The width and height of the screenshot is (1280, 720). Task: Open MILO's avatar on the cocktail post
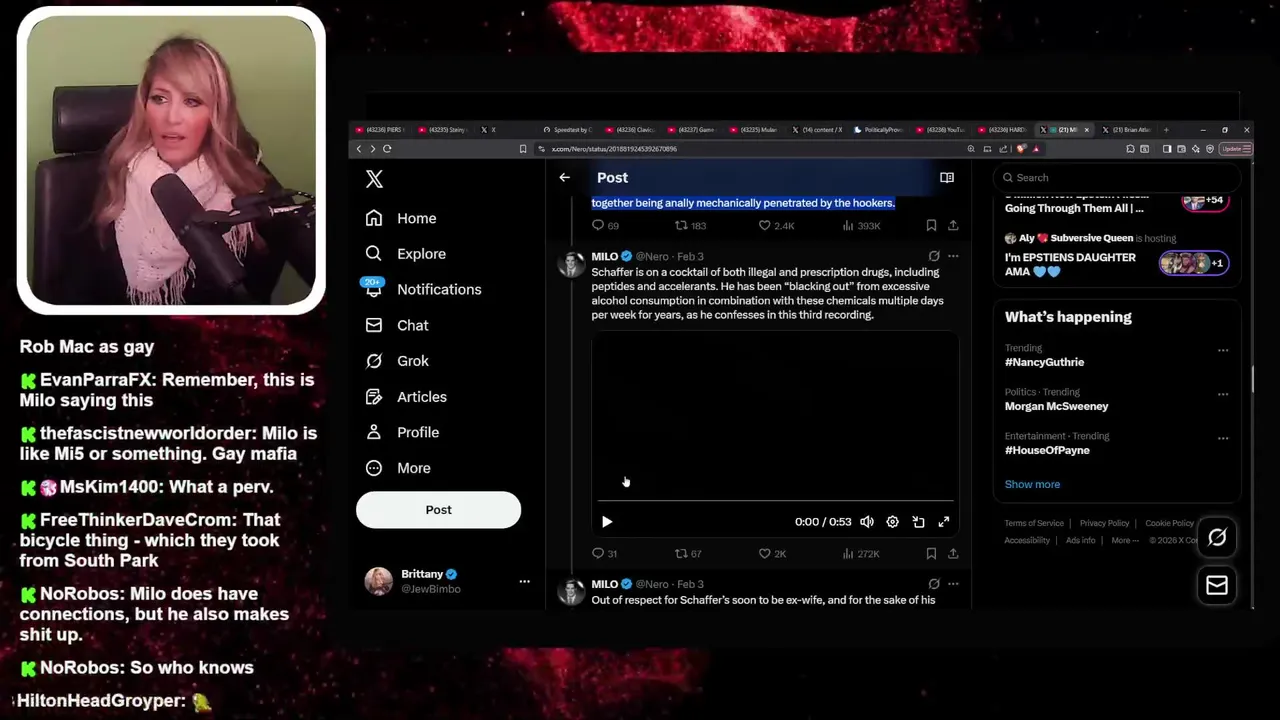pyautogui.click(x=571, y=263)
